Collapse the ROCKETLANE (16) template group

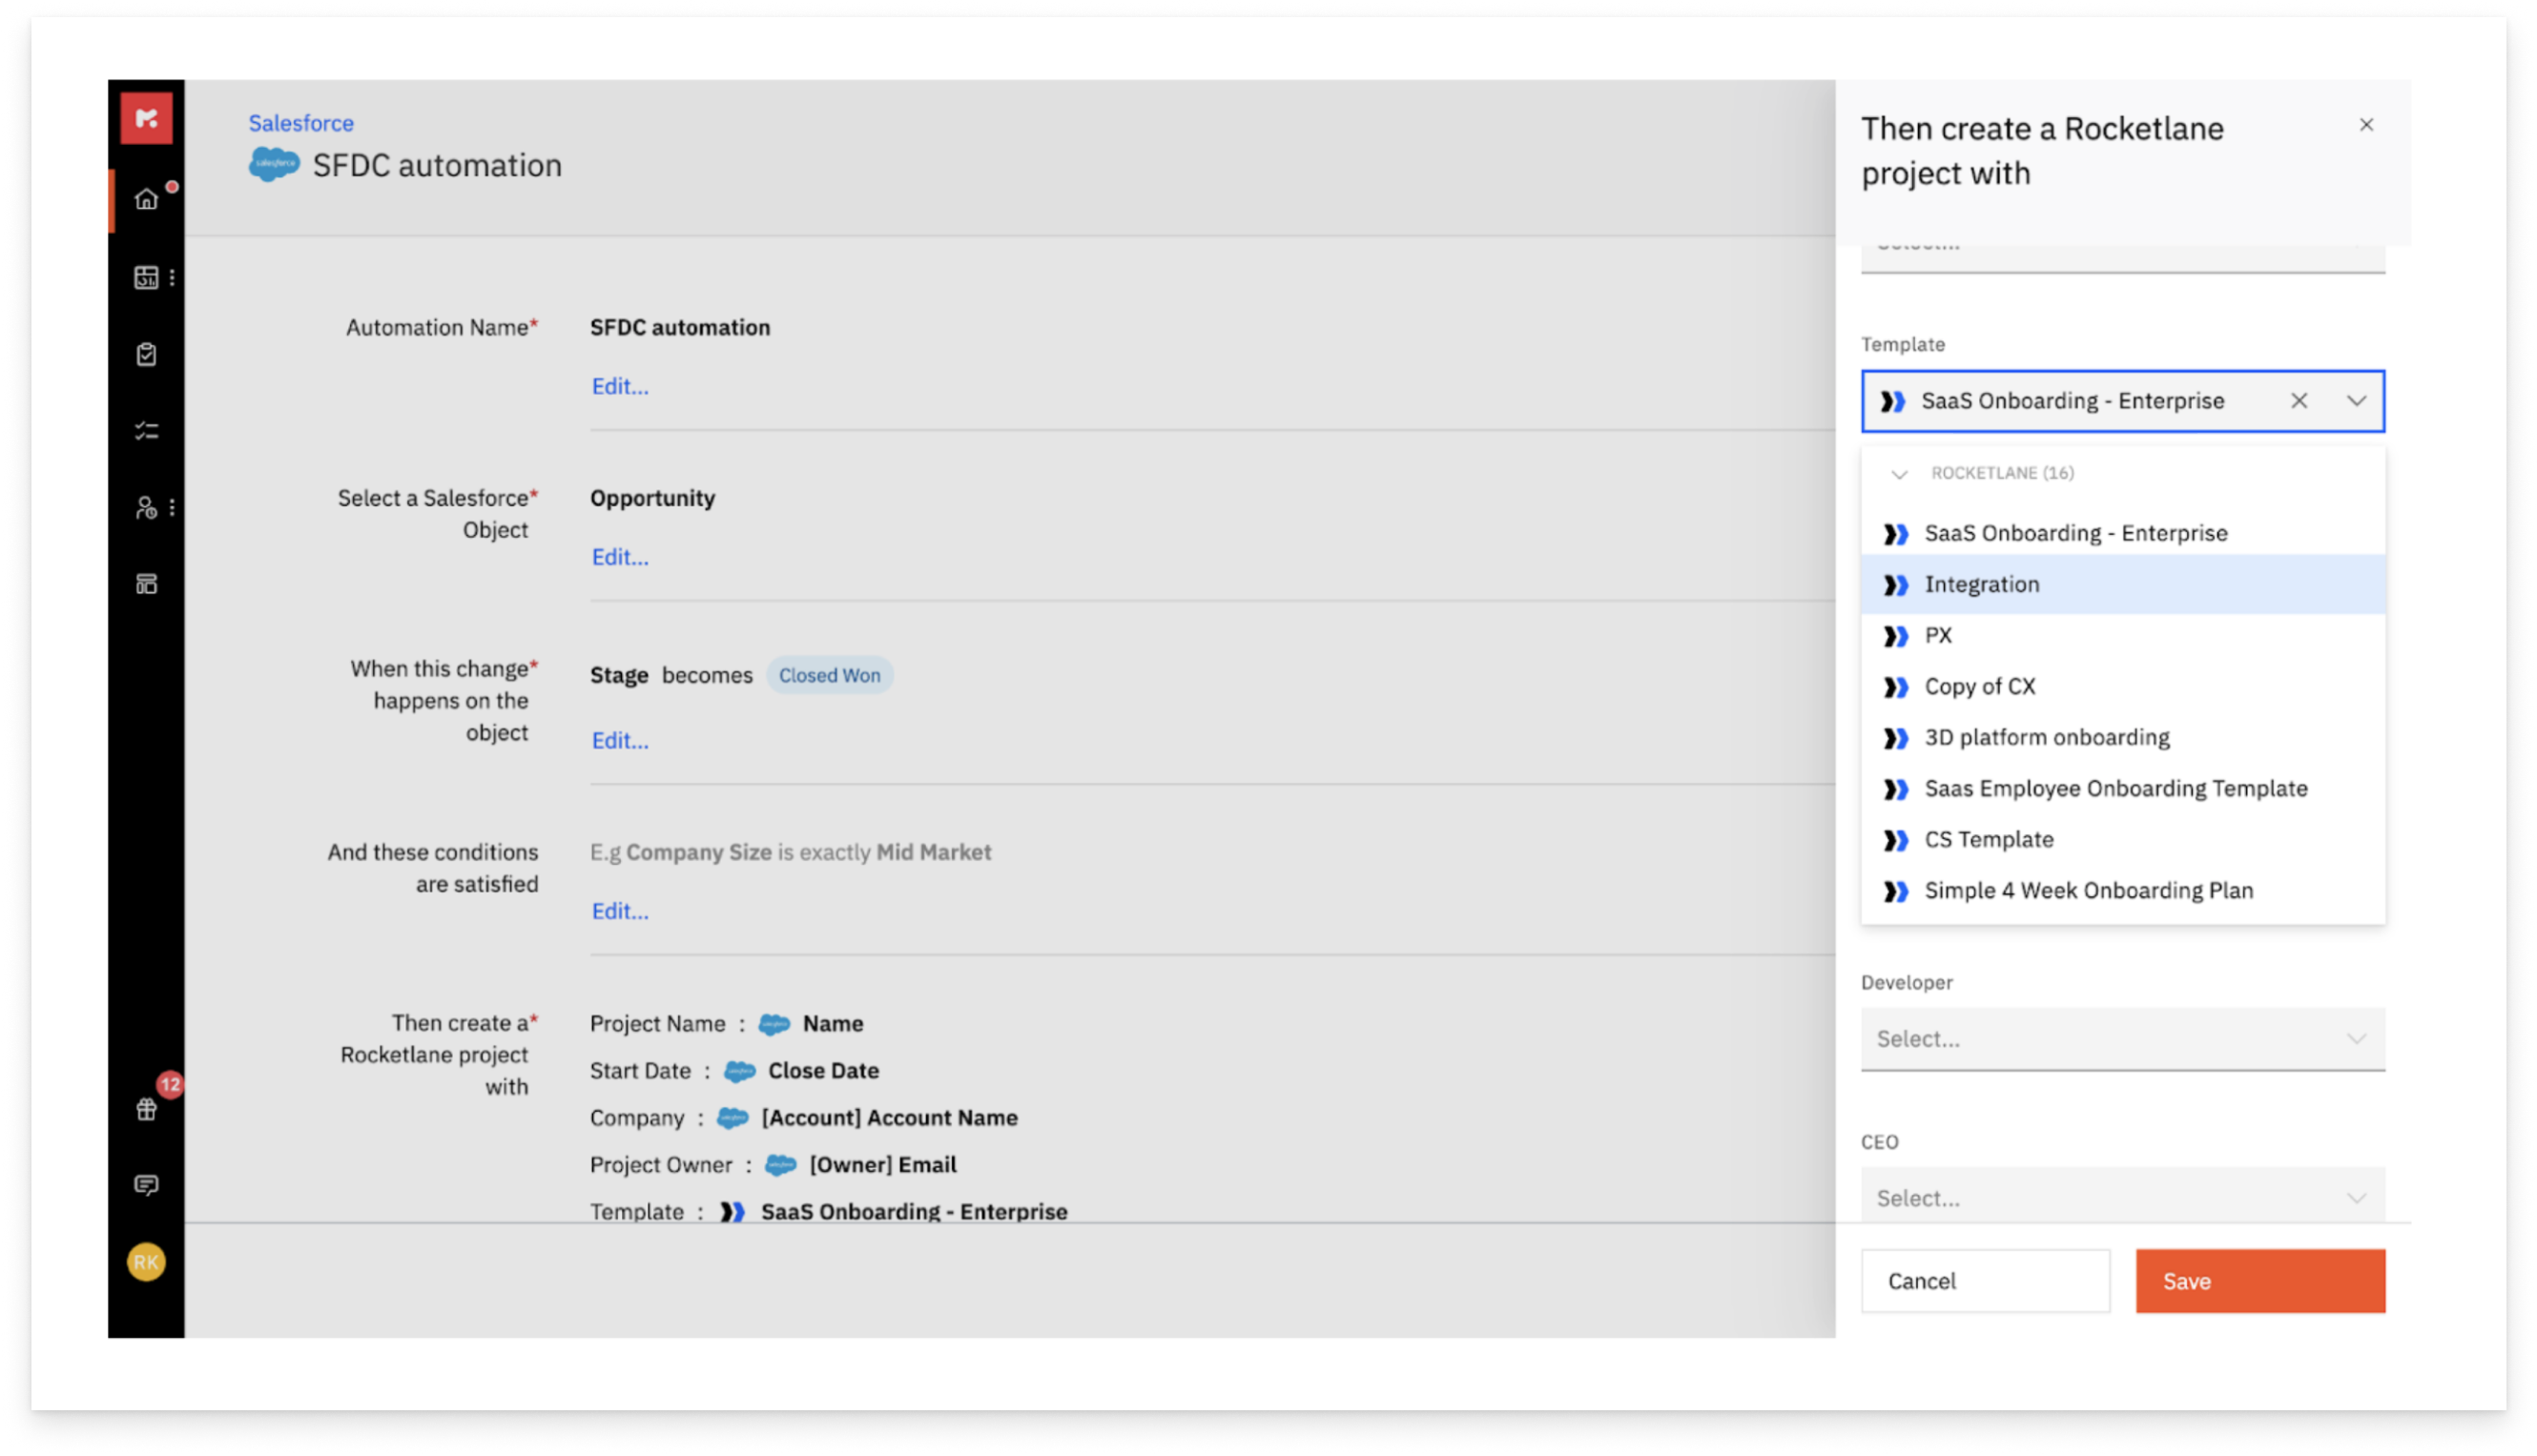tap(1900, 476)
